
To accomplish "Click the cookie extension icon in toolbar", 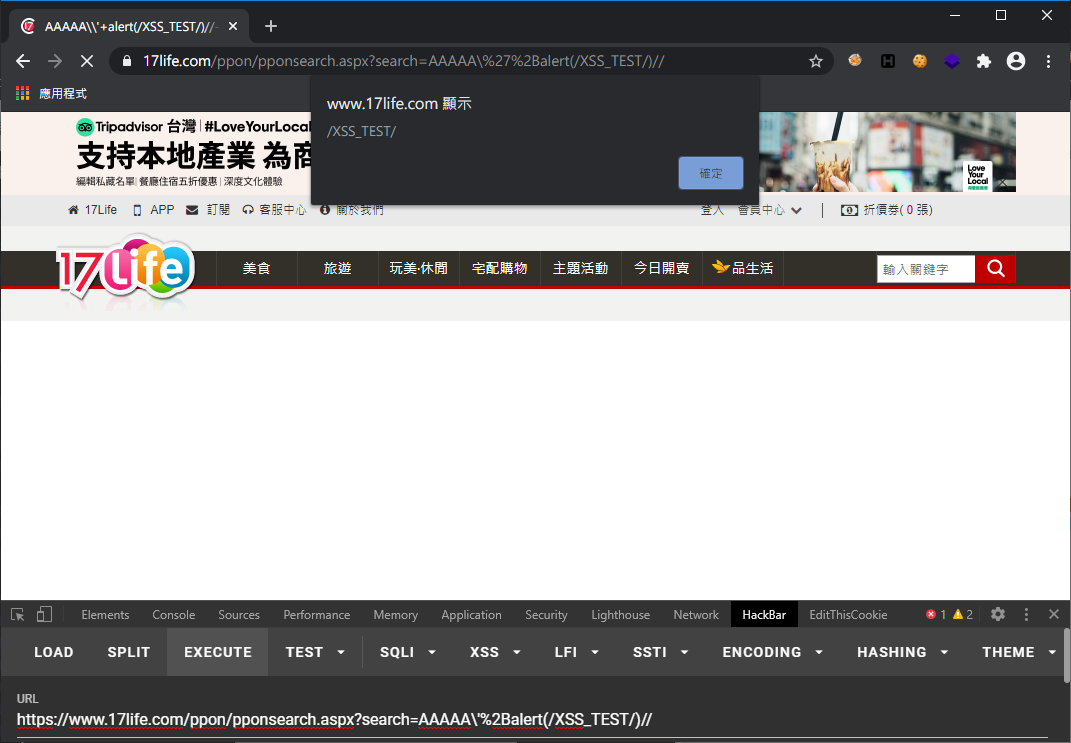I will tap(920, 61).
